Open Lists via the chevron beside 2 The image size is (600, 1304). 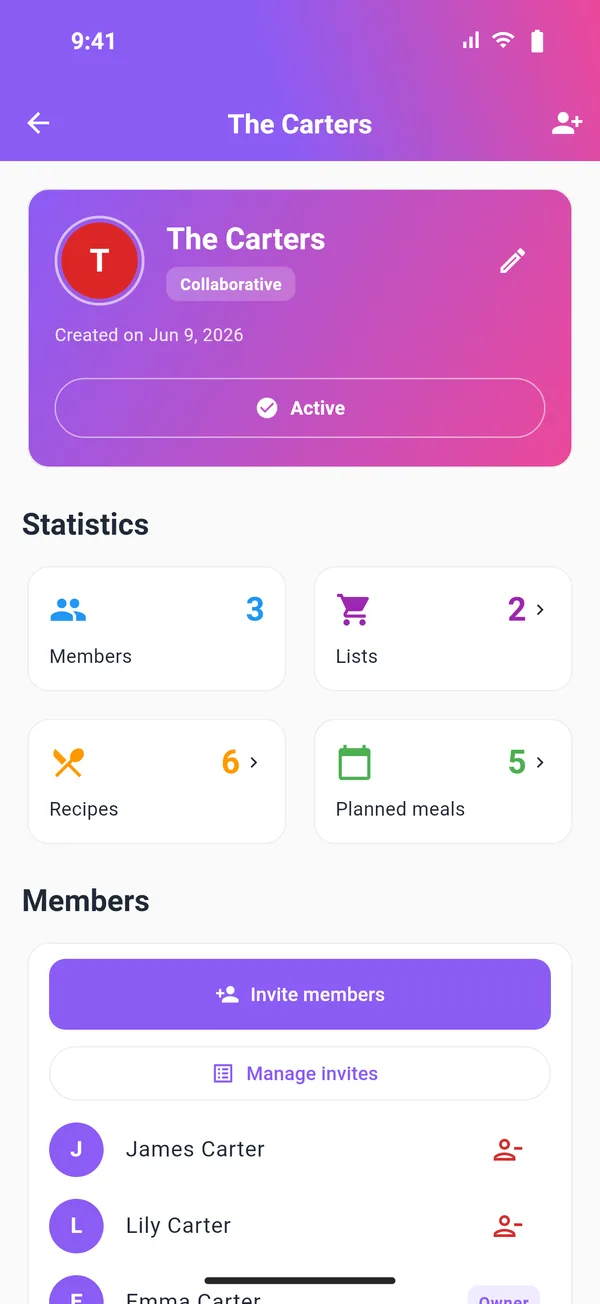click(x=540, y=609)
